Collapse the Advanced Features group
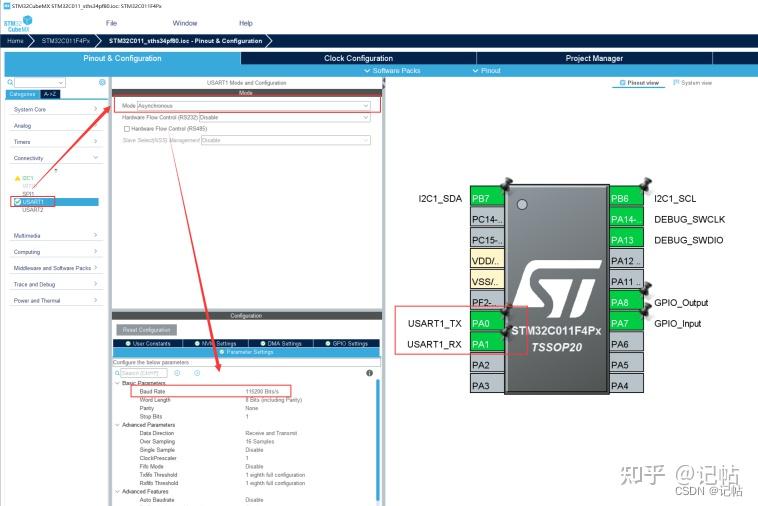The width and height of the screenshot is (758, 506). (x=117, y=492)
